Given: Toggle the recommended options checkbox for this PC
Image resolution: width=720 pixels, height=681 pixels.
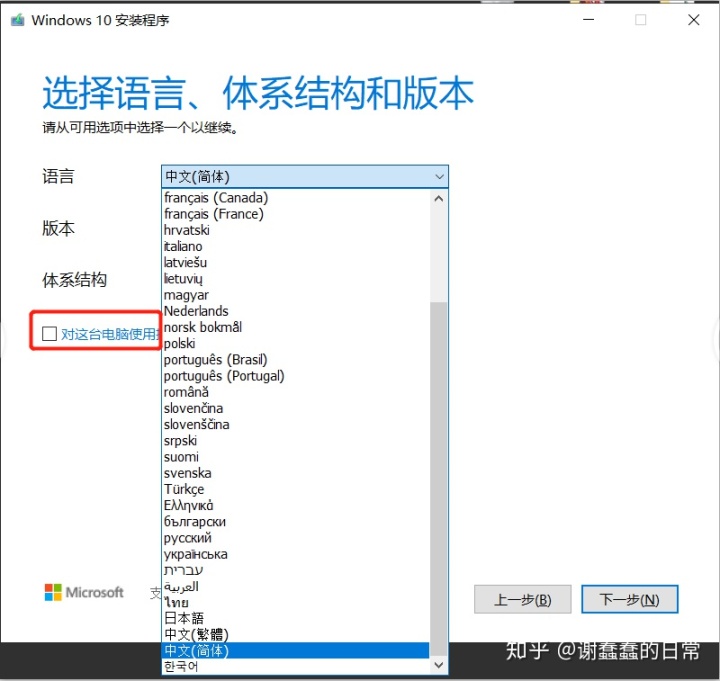Looking at the screenshot, I should (49, 334).
